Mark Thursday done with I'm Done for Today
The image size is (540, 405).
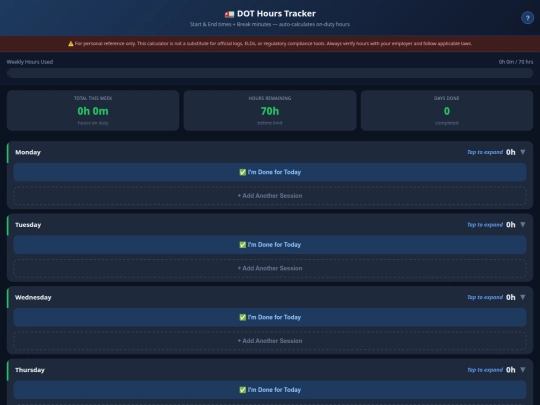[x=270, y=390]
